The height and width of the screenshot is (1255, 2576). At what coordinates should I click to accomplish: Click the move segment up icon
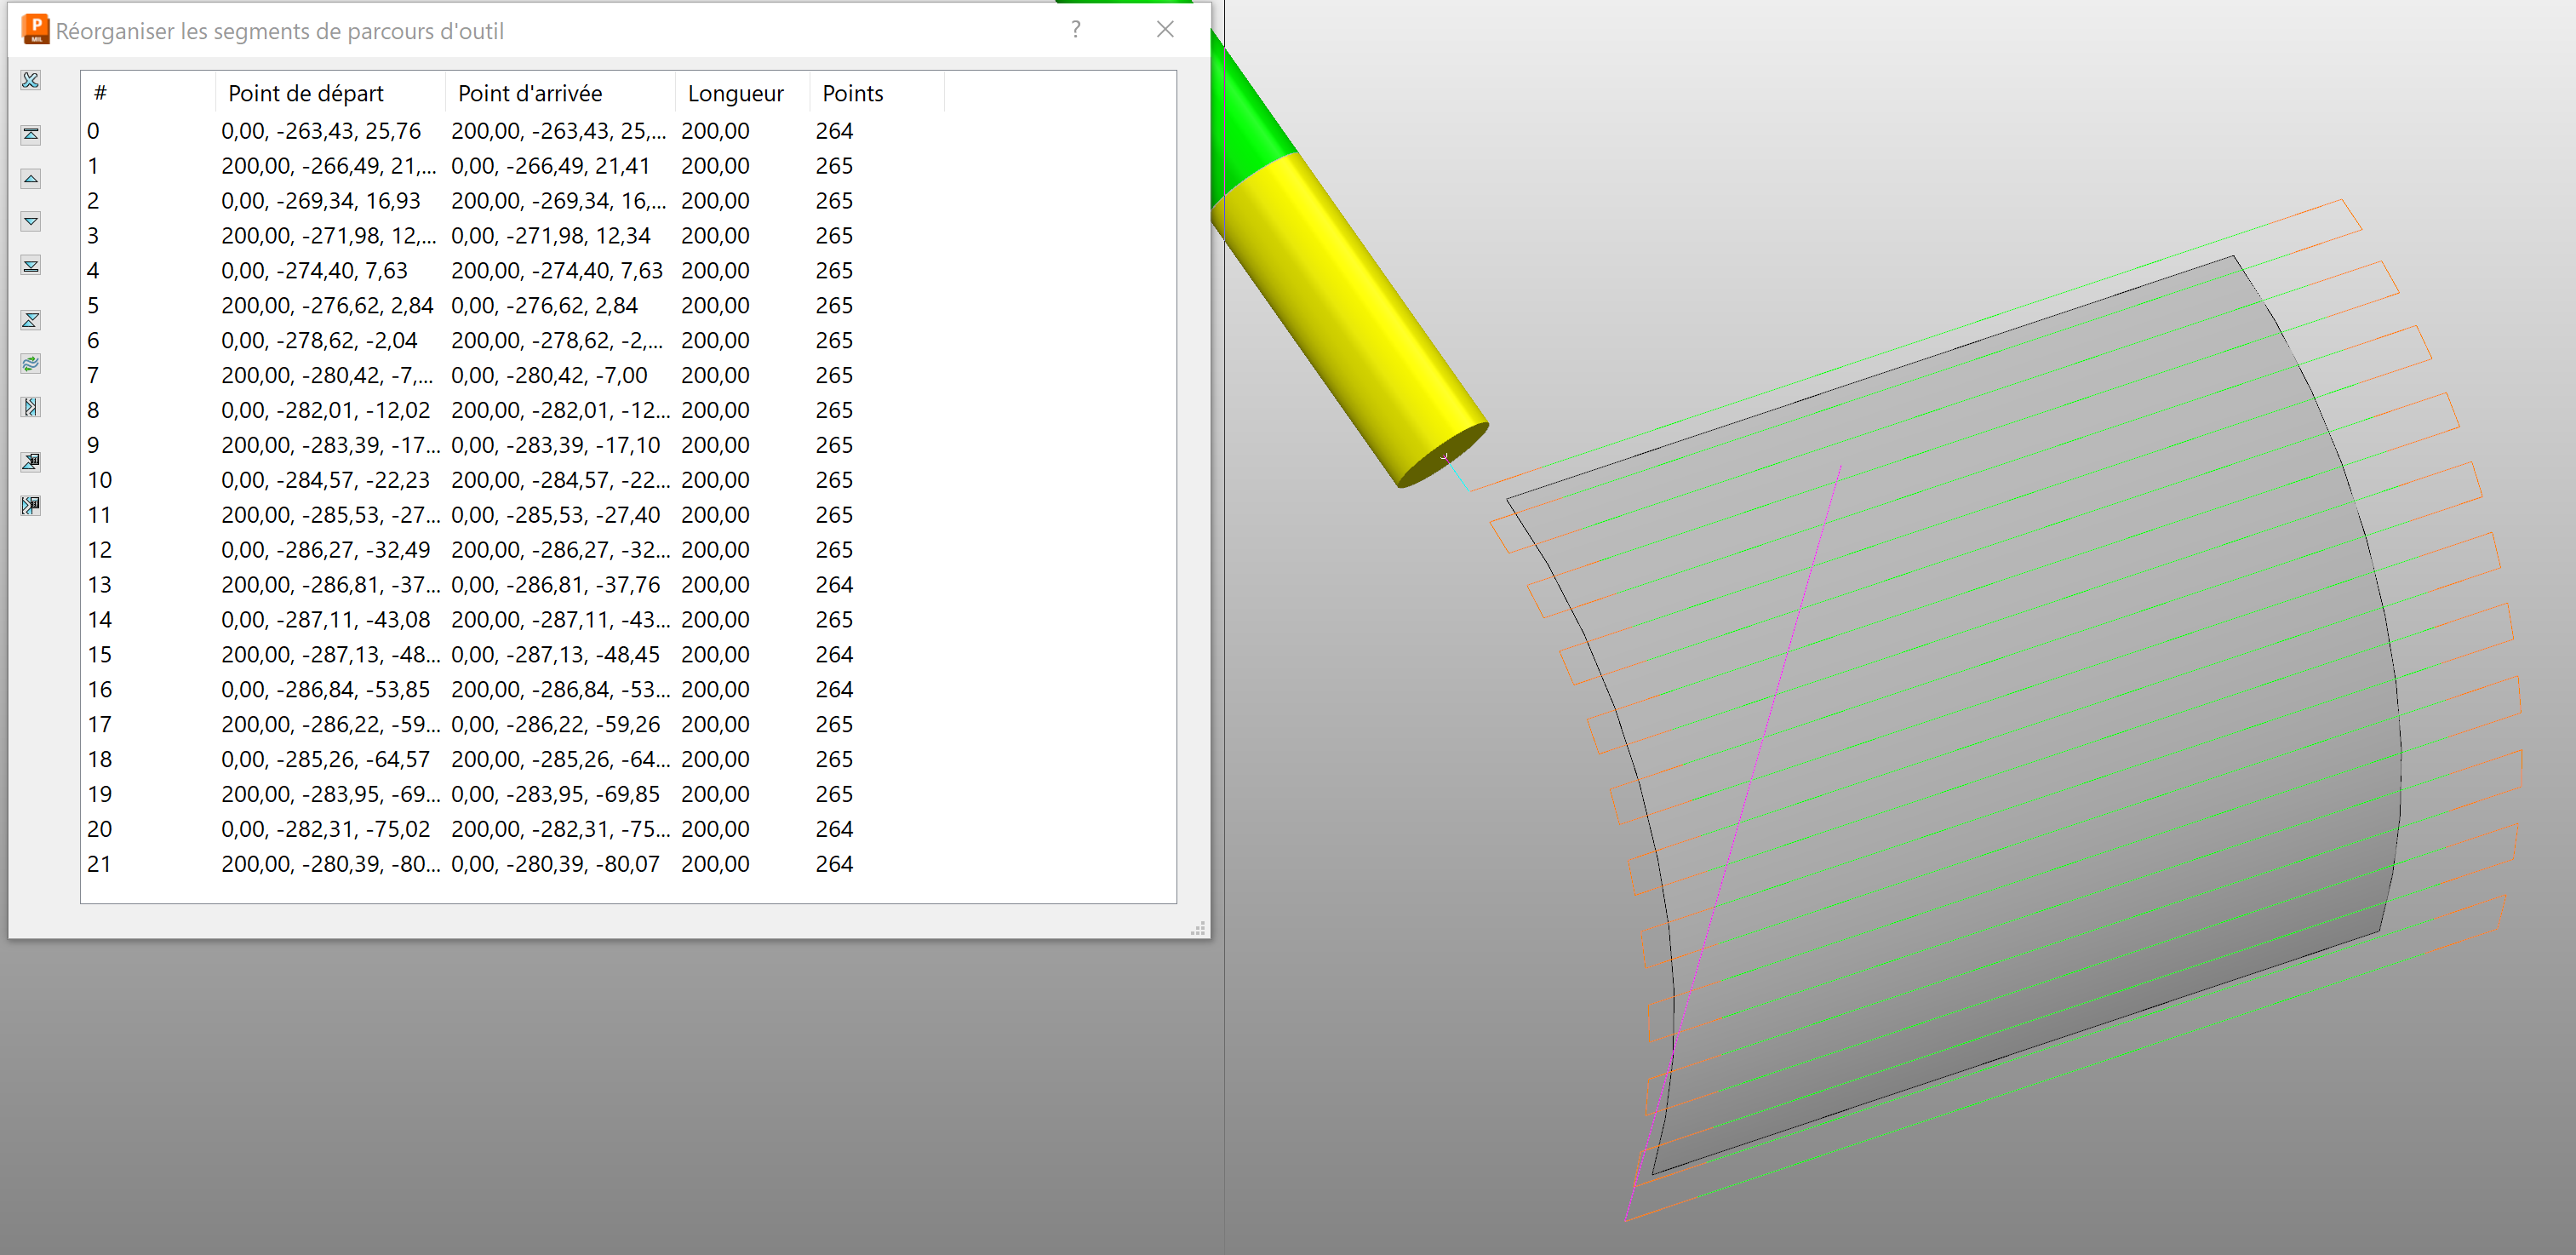click(31, 178)
